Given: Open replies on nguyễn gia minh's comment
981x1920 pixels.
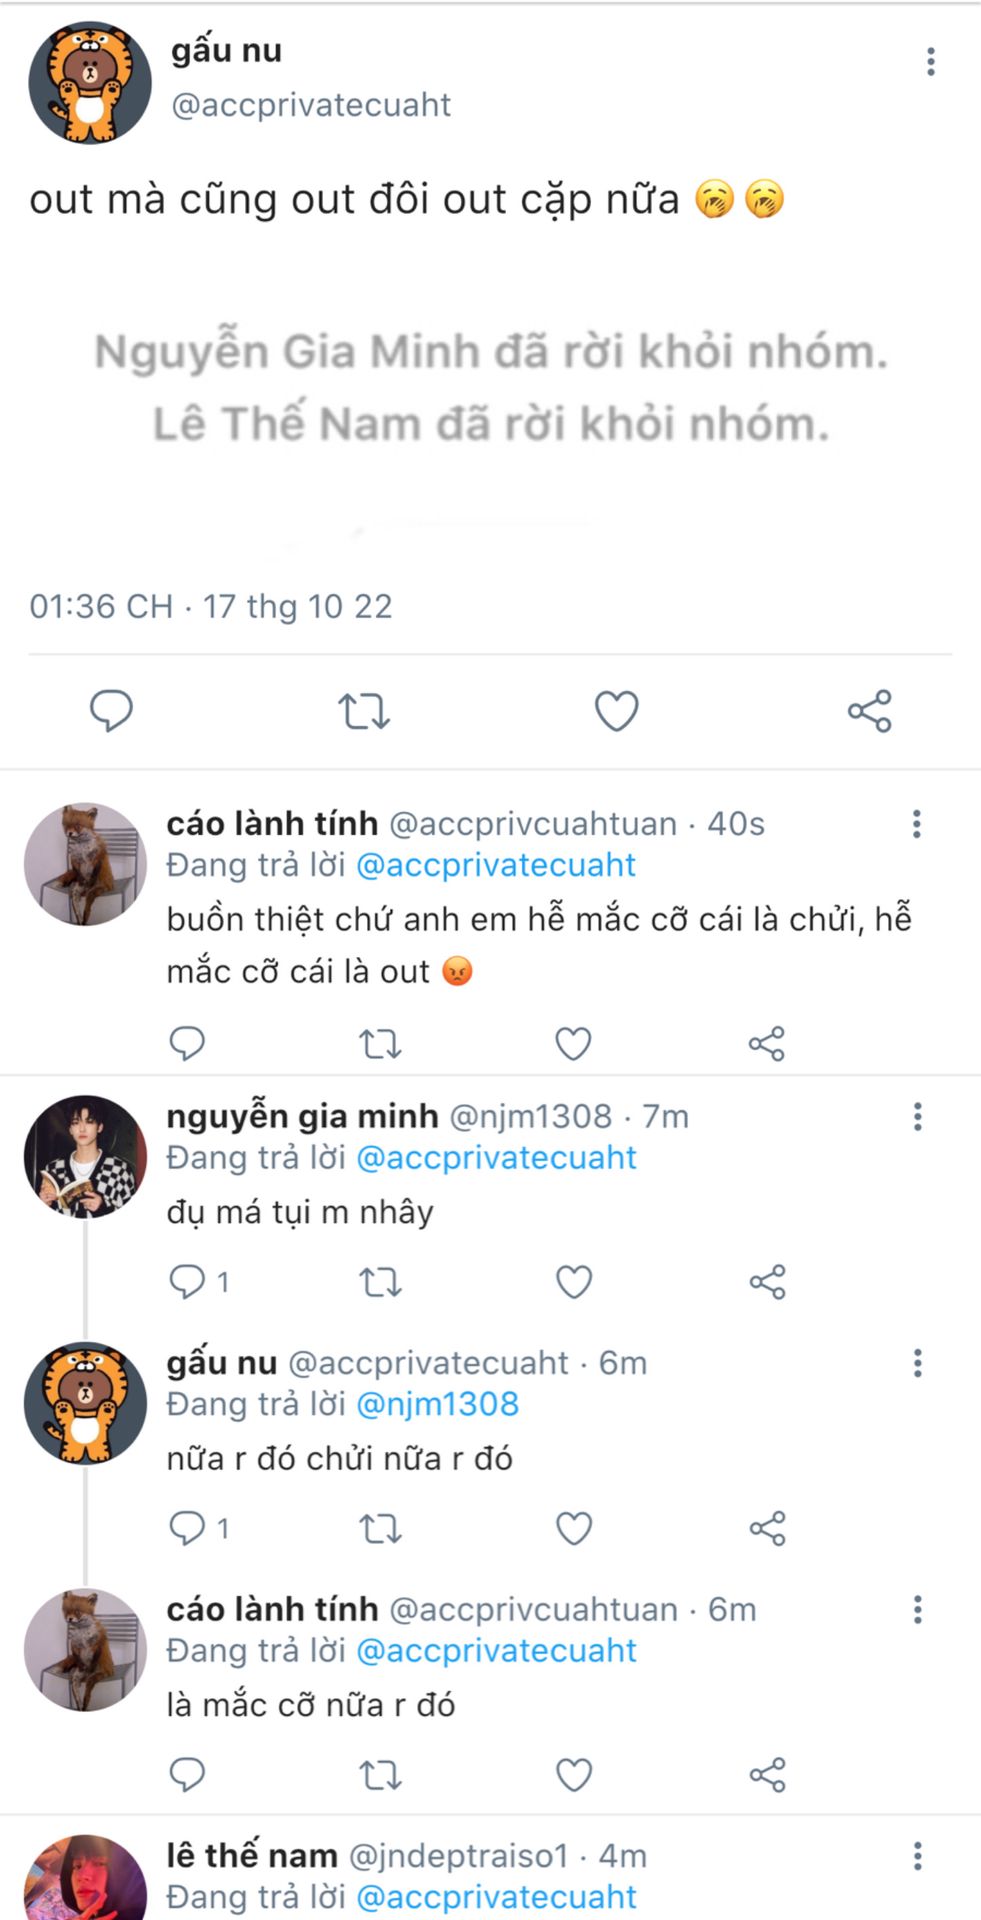Looking at the screenshot, I should [x=198, y=1281].
